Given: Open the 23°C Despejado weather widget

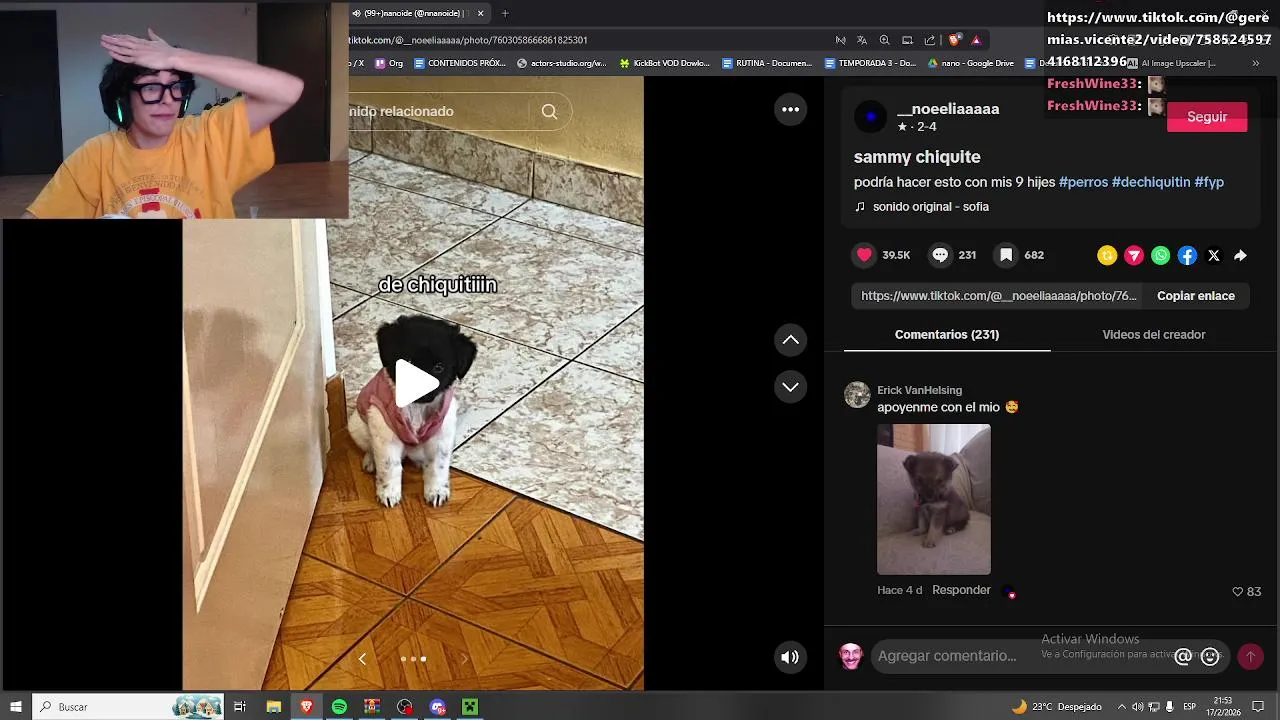Looking at the screenshot, I should click(x=1057, y=707).
